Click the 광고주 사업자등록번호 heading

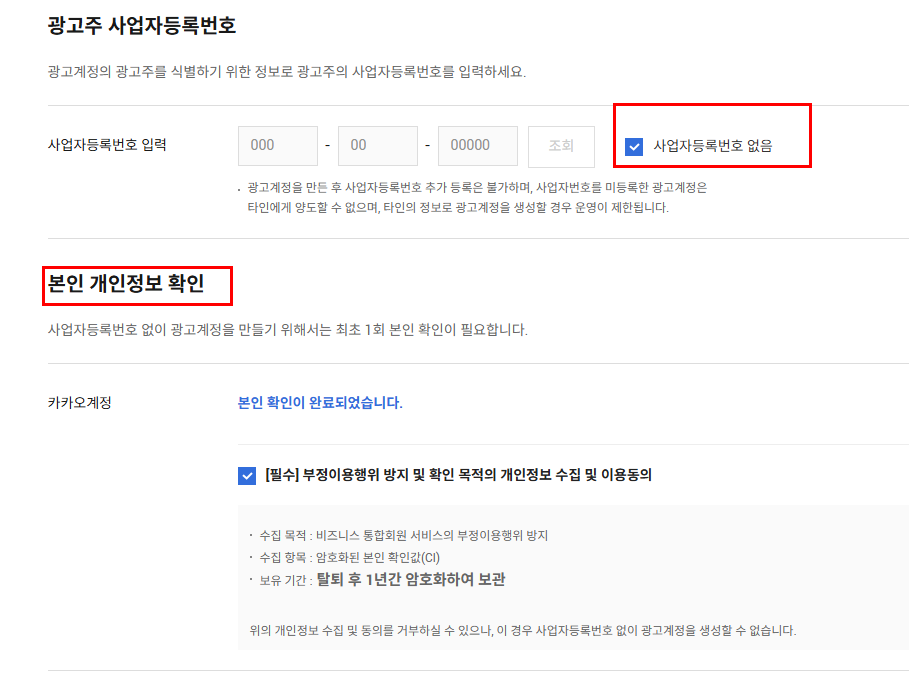(142, 25)
